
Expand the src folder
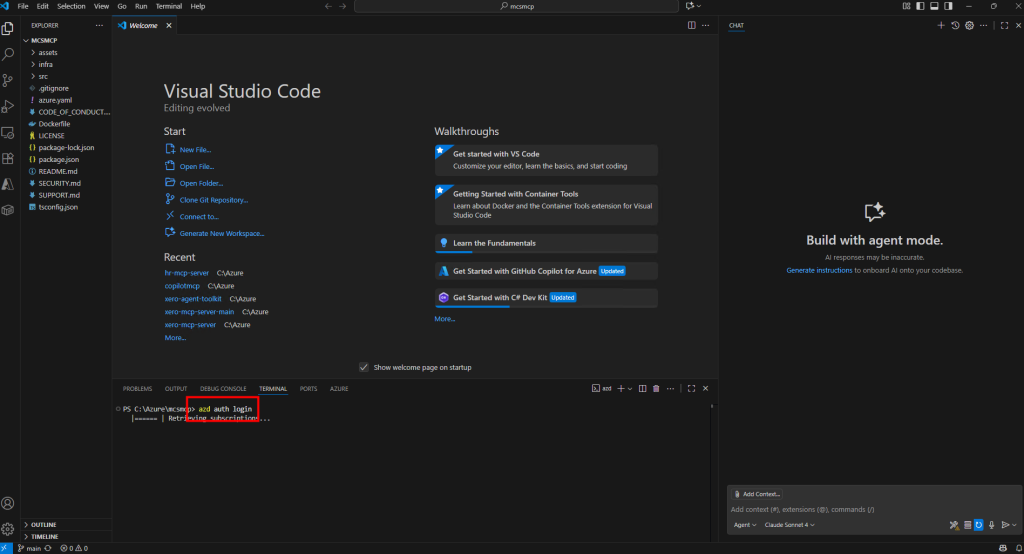coord(43,76)
